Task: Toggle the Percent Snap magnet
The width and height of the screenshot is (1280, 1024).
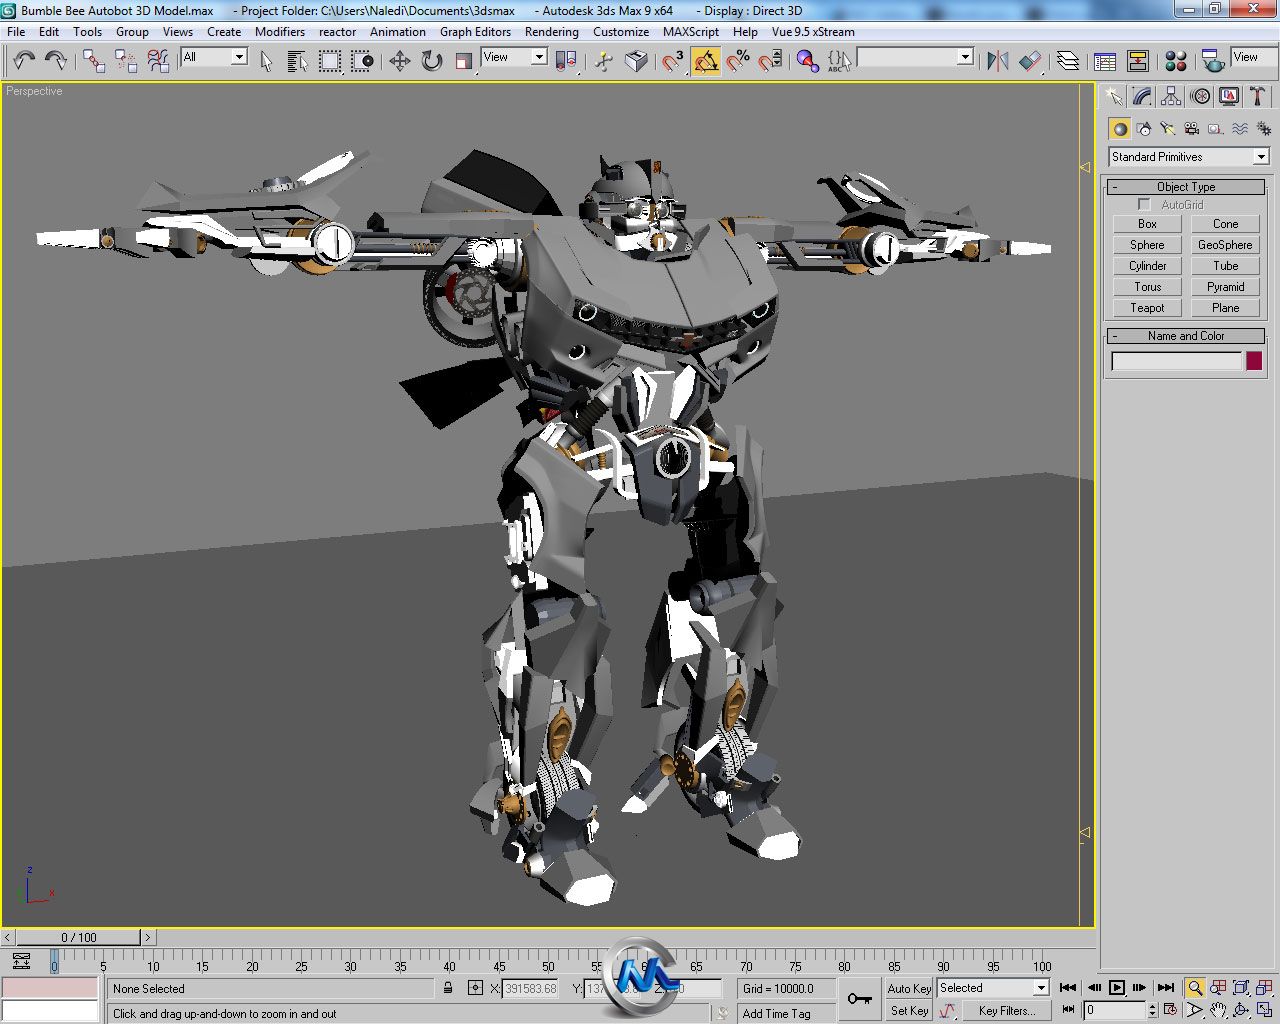Action: point(738,61)
